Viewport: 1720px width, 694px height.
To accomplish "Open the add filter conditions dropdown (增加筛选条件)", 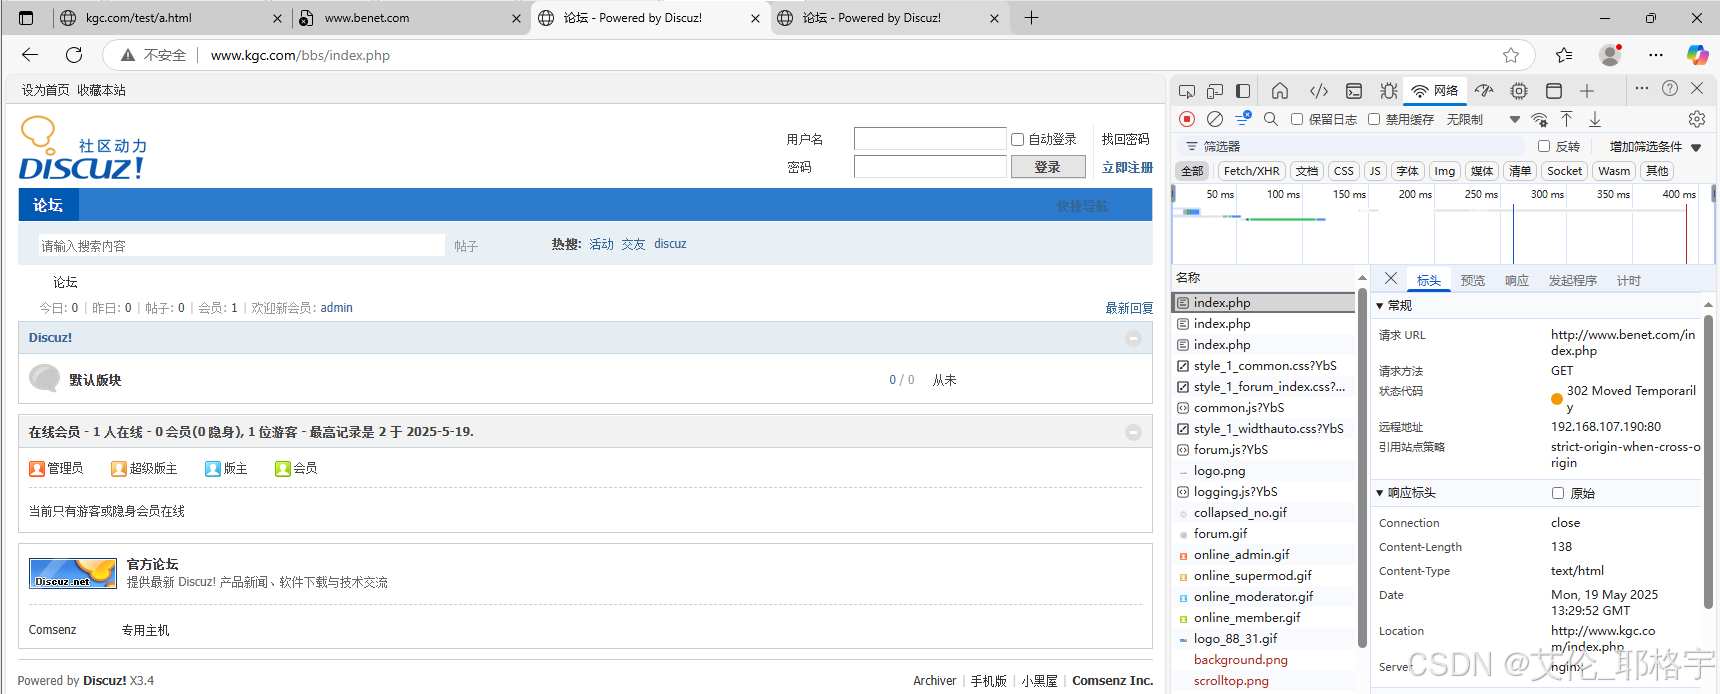I will [1655, 146].
